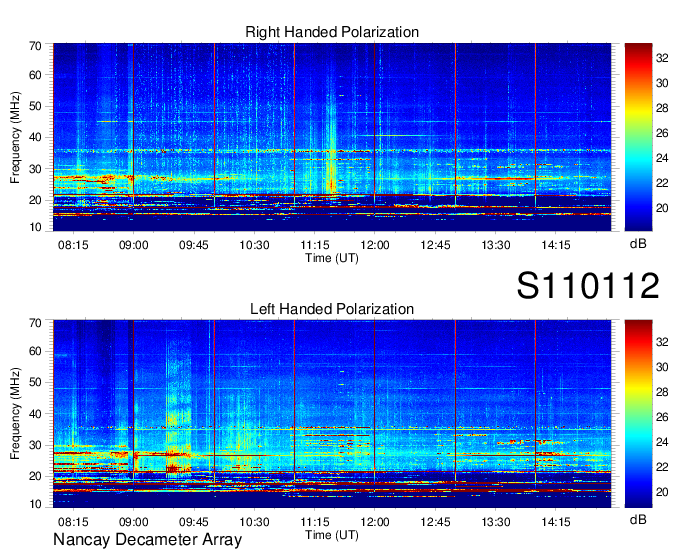Viewport: 680px width, 552px height.
Task: Click the "24" value on lower color bar
Action: pyautogui.click(x=662, y=442)
